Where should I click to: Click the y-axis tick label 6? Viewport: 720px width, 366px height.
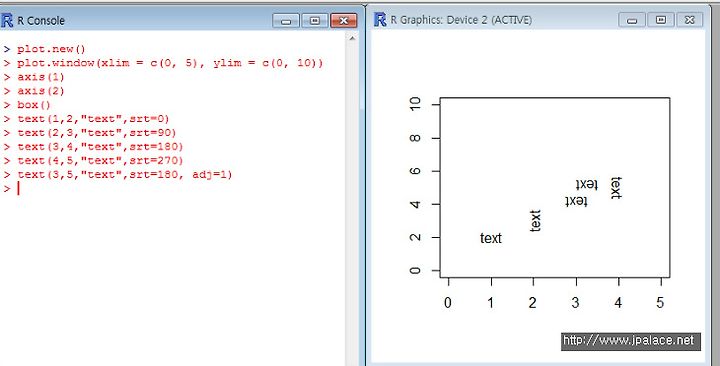415,171
